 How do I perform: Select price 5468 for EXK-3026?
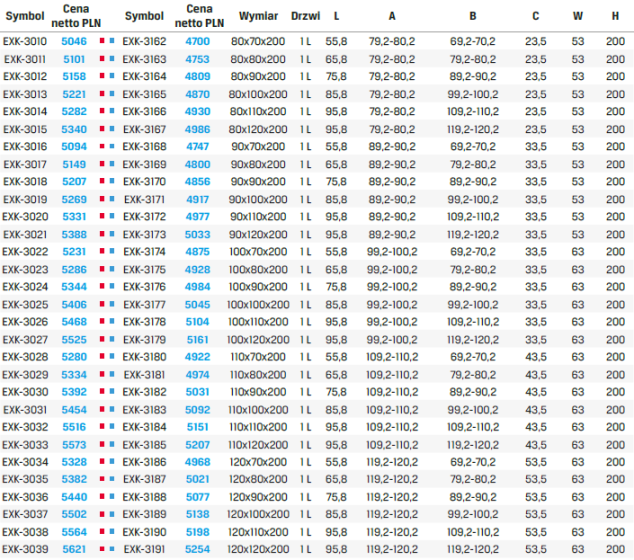[74, 321]
